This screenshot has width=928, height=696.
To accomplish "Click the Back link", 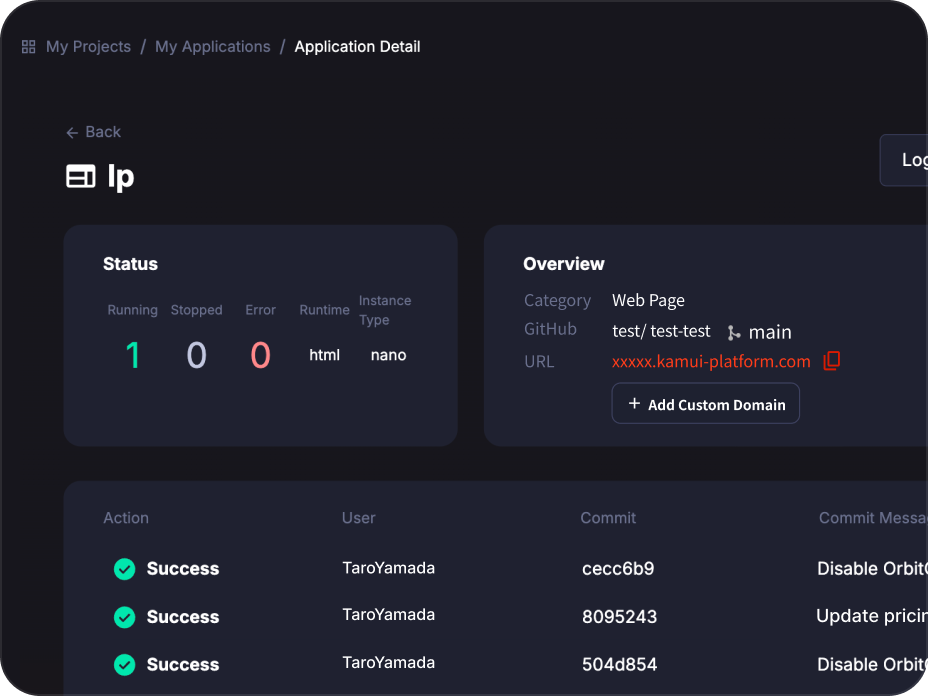I will (102, 132).
